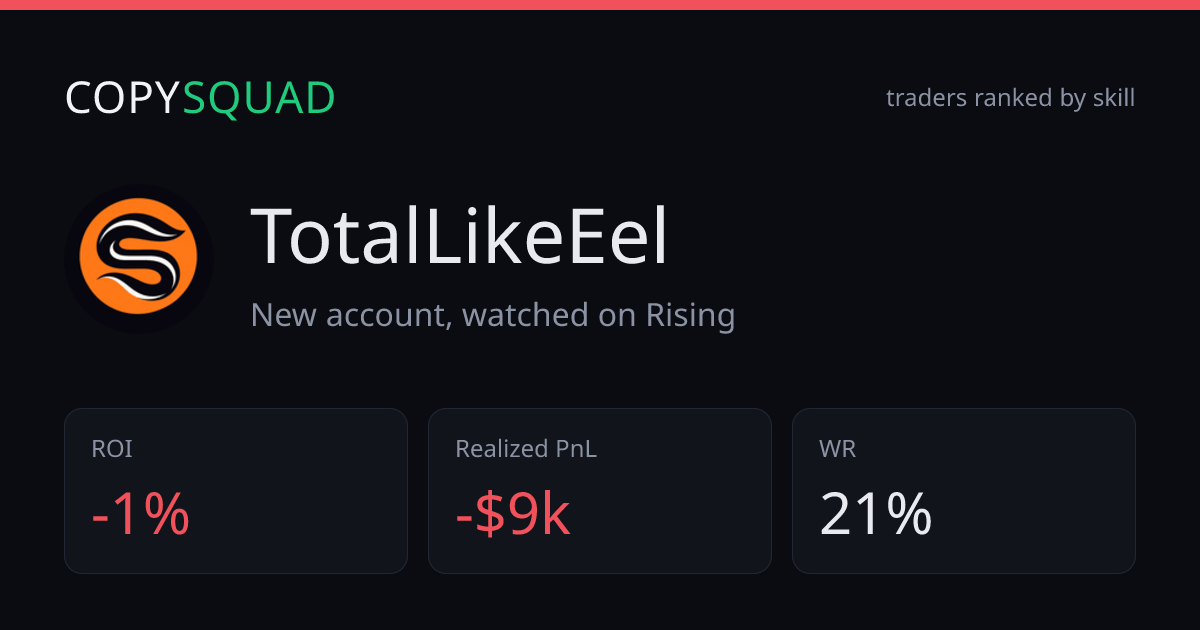Click the WR label
This screenshot has width=1200, height=630.
coord(837,449)
